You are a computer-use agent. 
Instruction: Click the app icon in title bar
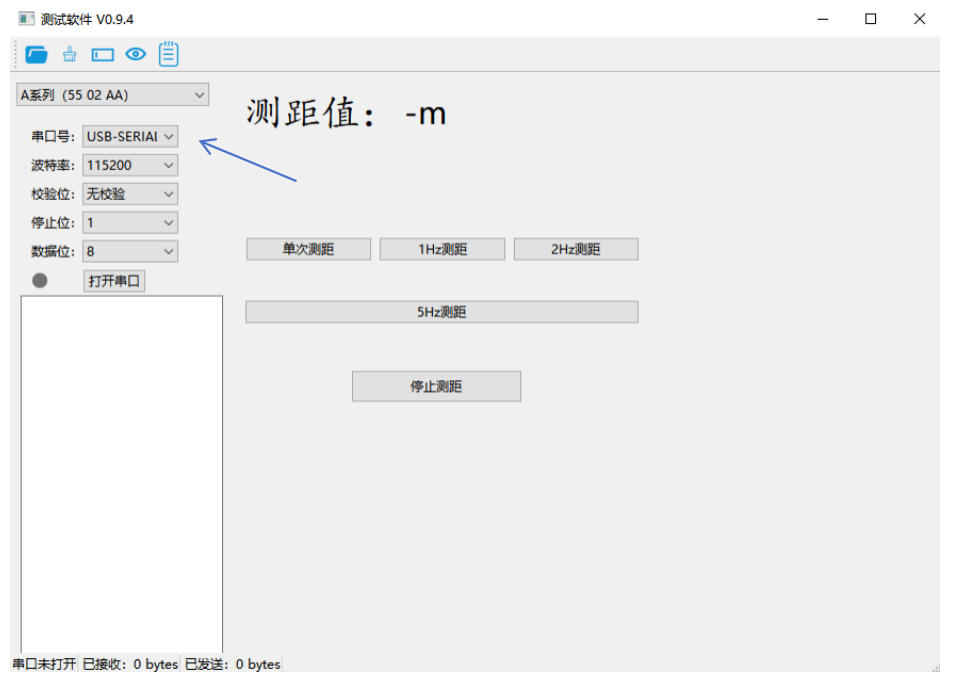tap(26, 19)
